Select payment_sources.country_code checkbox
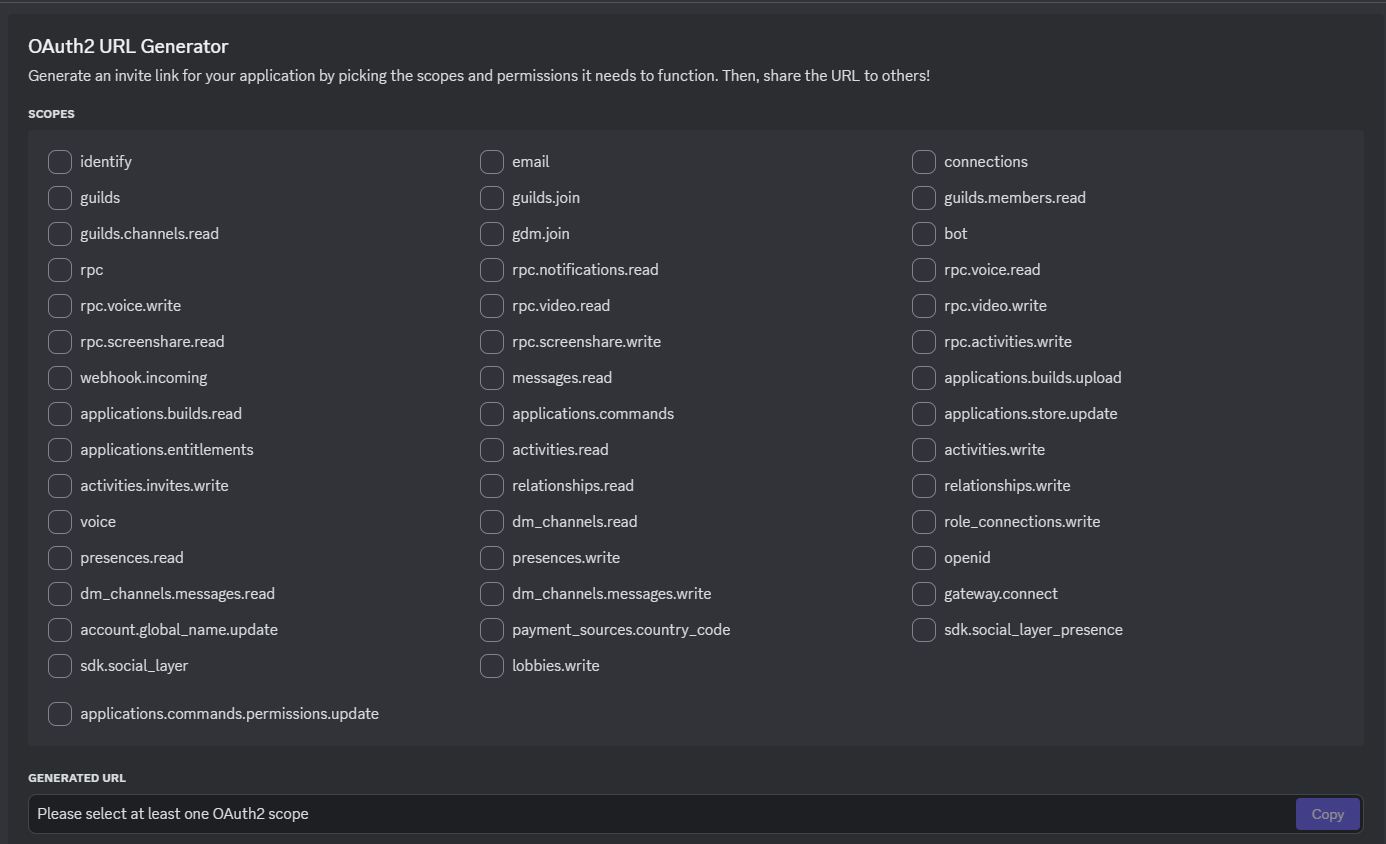Viewport: 1386px width, 844px height. coord(492,630)
